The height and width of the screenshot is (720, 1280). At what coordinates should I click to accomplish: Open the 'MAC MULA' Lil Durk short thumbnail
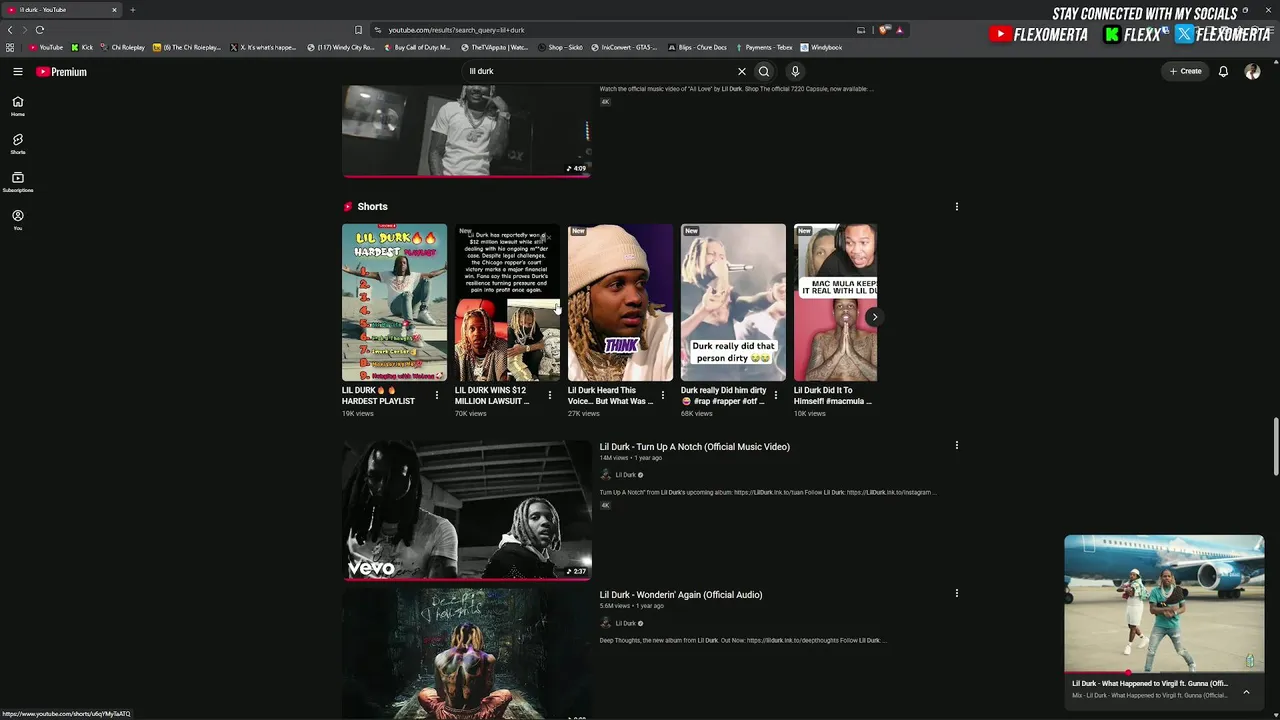pyautogui.click(x=835, y=302)
